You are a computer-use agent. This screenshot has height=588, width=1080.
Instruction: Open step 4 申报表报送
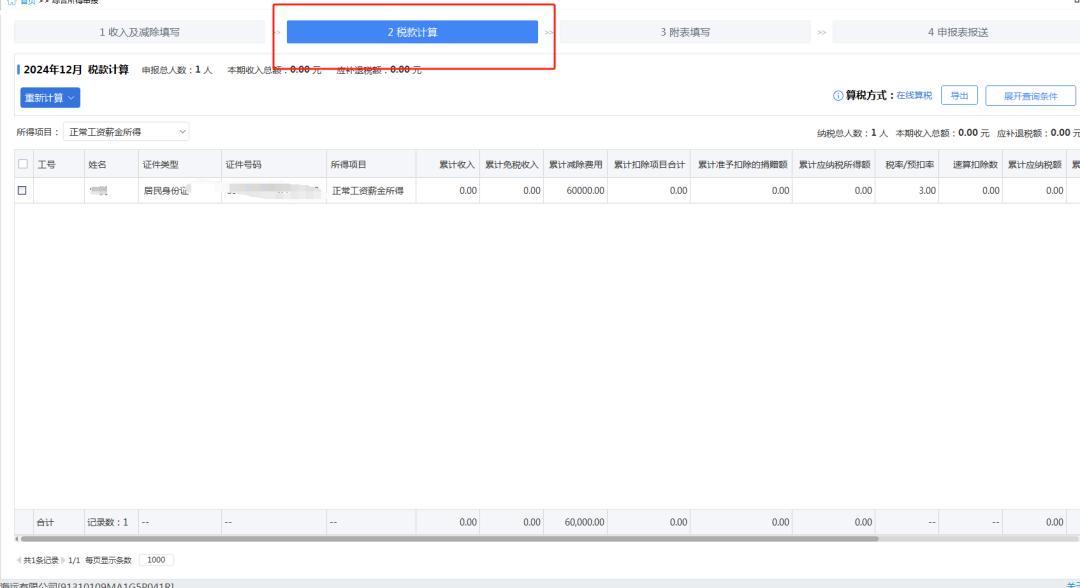pyautogui.click(x=956, y=33)
